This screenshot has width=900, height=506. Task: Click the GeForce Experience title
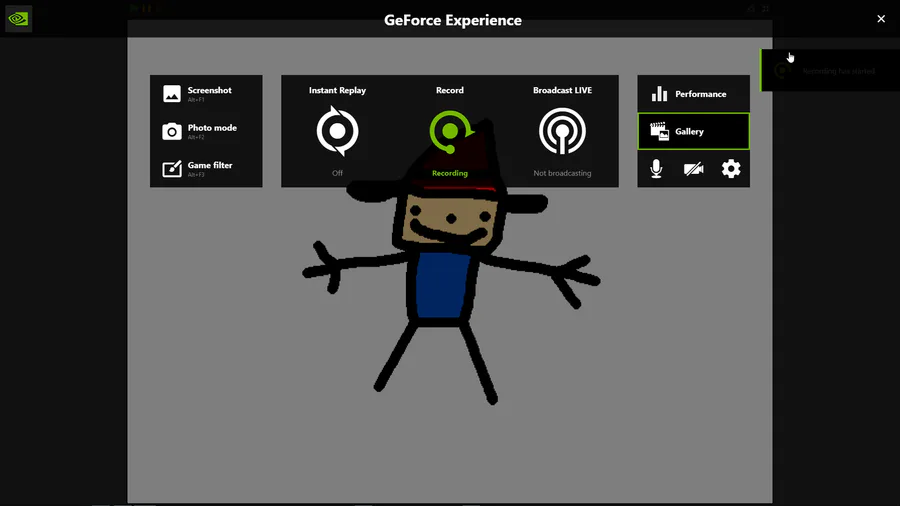pyautogui.click(x=453, y=20)
